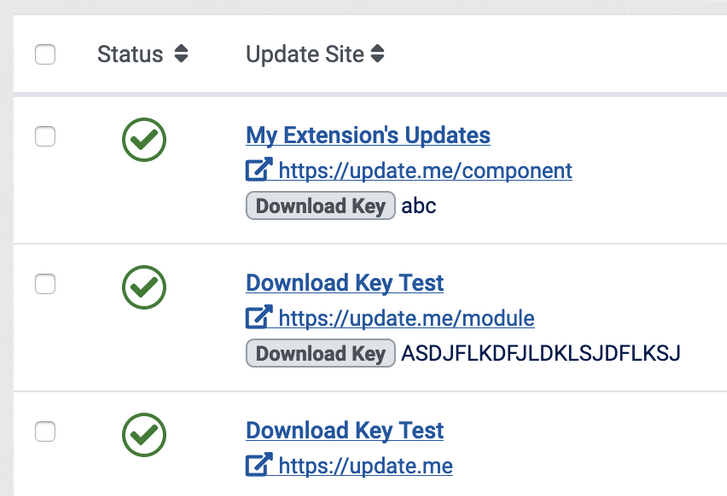The image size is (727, 496).
Task: Check the select-all checkbox in header
Action: point(45,54)
